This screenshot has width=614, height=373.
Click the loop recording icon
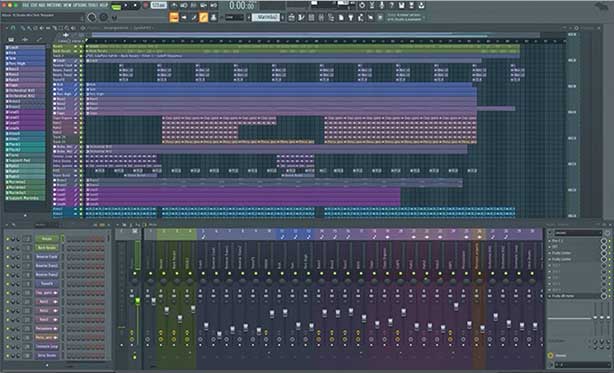[x=214, y=6]
